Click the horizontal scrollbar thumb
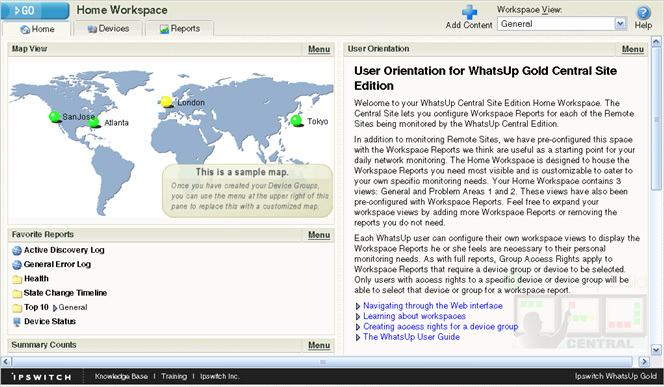The height and width of the screenshot is (387, 664). pyautogui.click(x=322, y=362)
